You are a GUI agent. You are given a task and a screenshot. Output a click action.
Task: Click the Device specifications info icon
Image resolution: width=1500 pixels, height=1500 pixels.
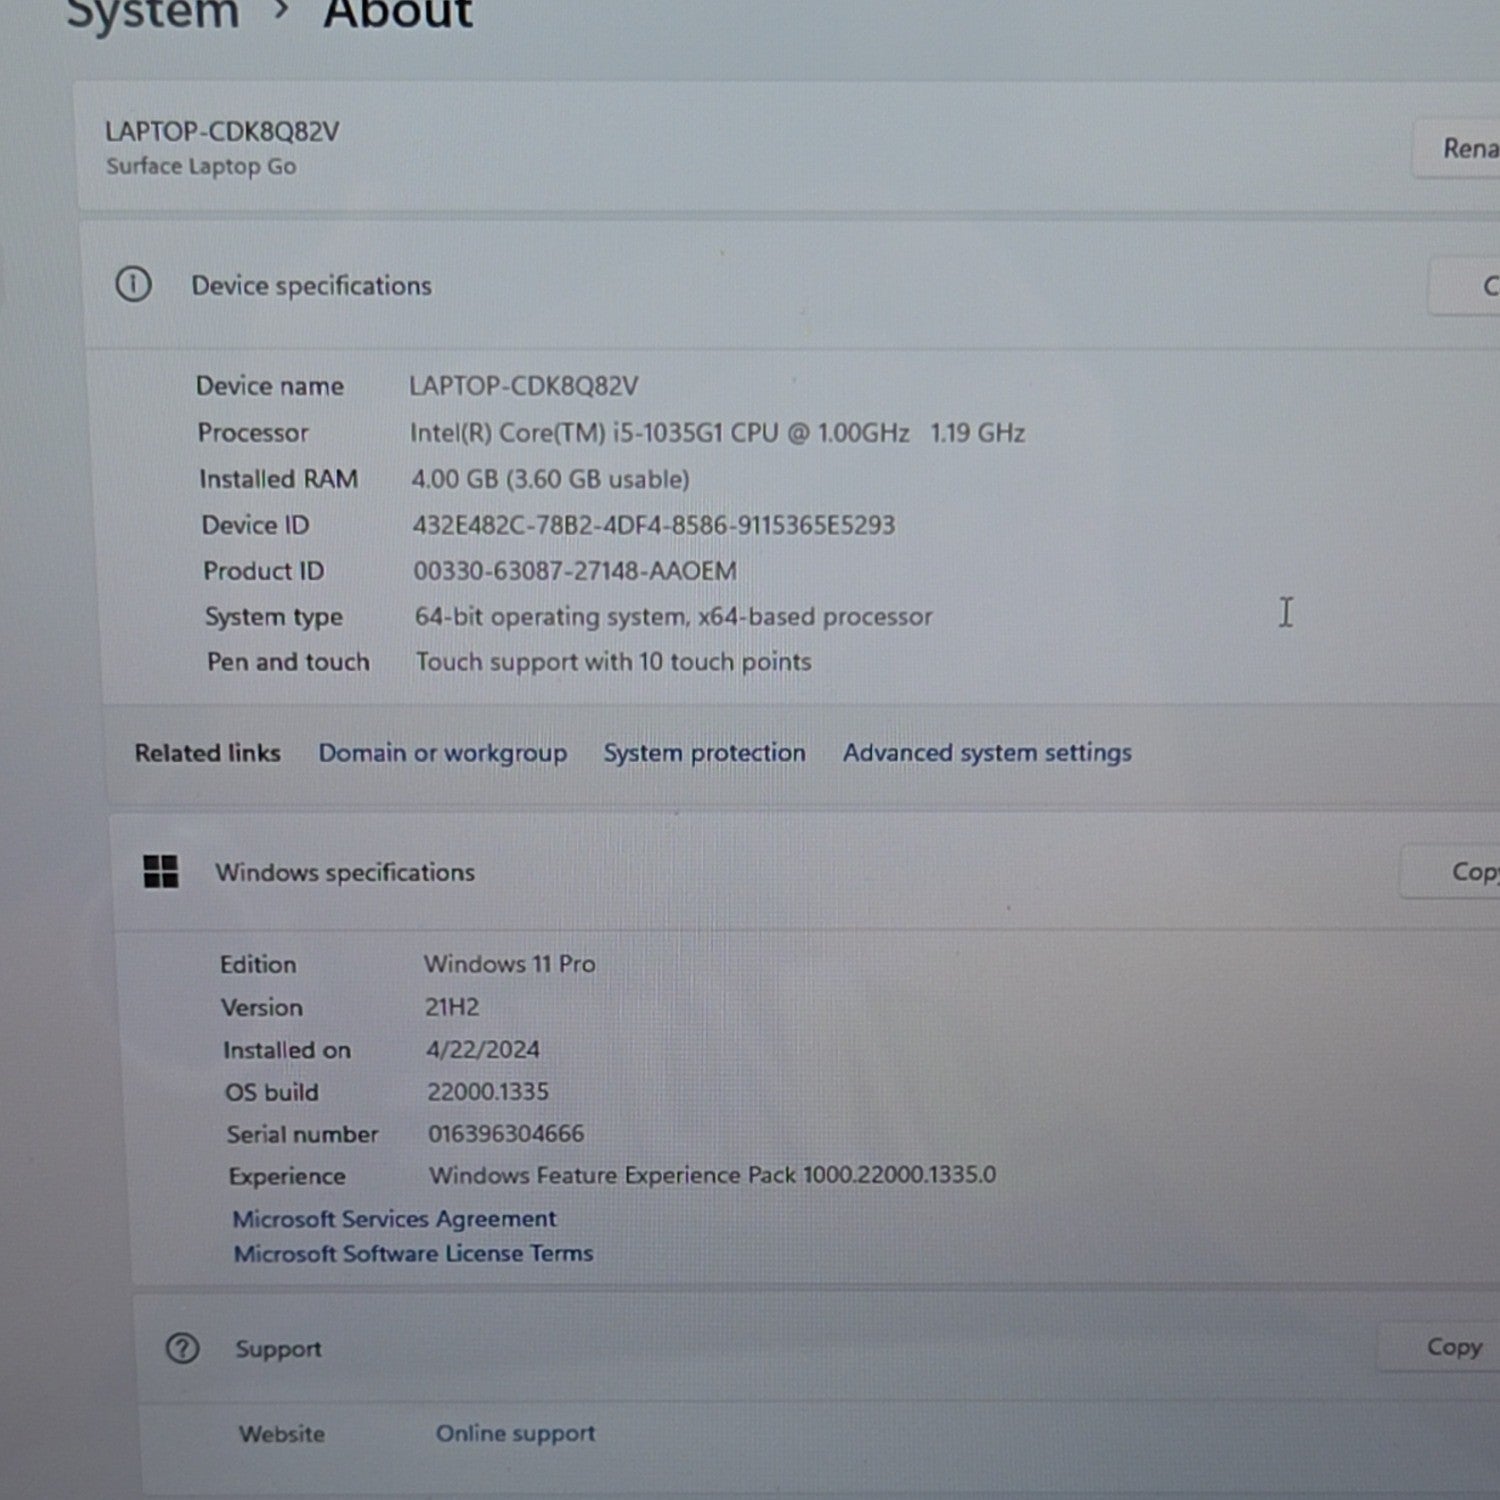click(133, 285)
